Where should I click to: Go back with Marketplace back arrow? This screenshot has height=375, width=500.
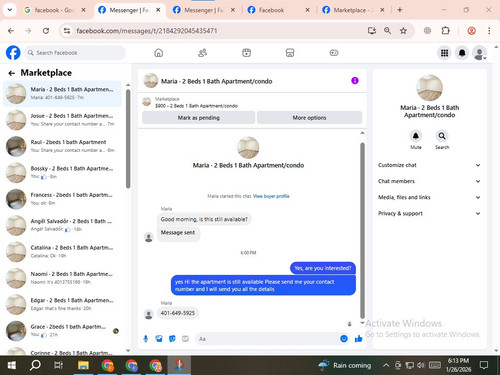coord(12,73)
